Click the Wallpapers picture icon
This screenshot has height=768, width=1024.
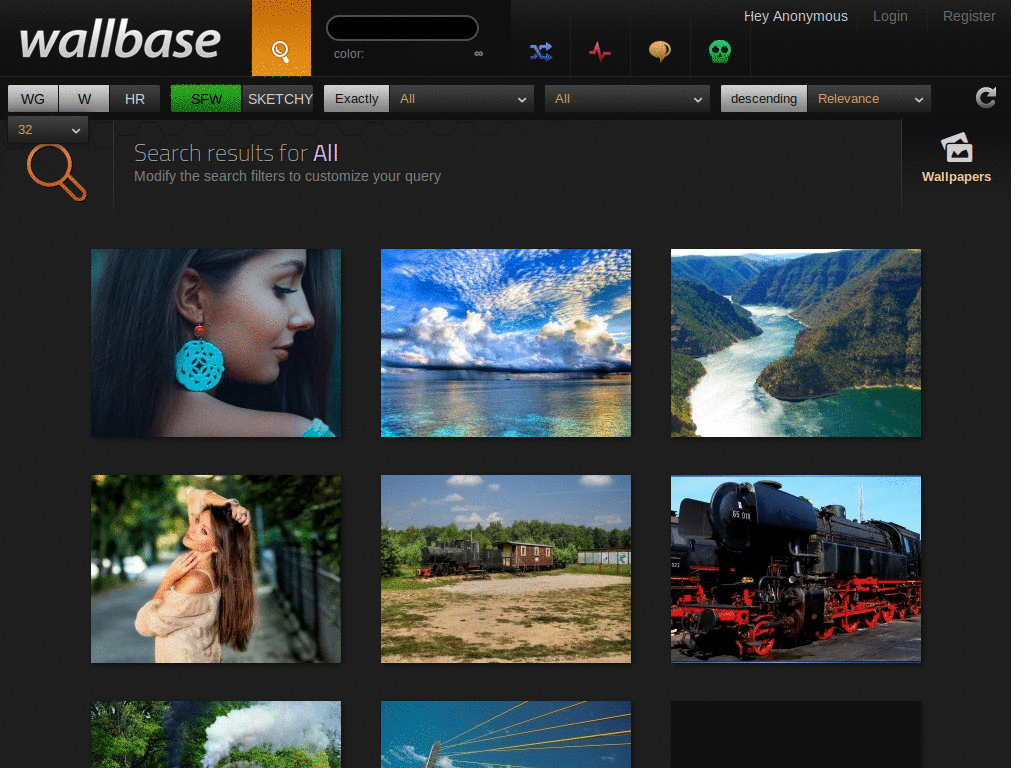(x=956, y=148)
